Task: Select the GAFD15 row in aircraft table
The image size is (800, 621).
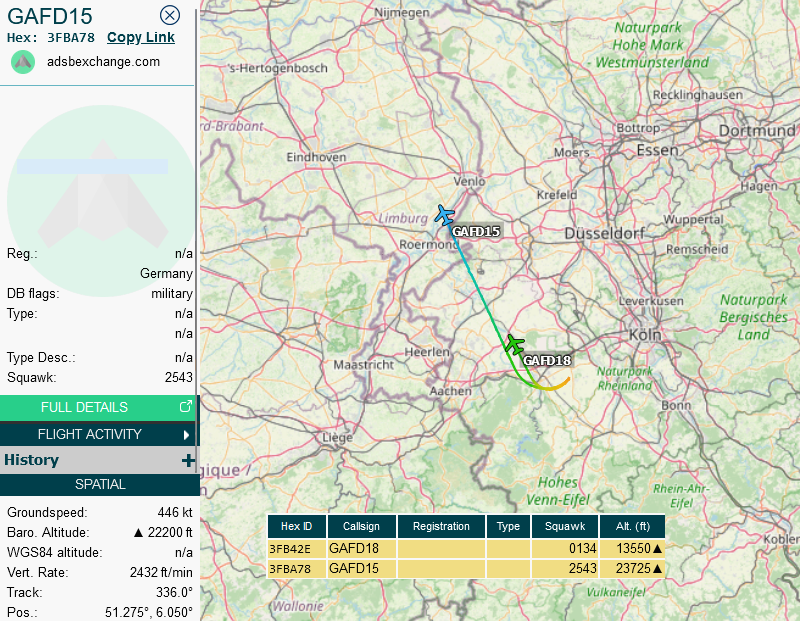Action: [x=466, y=568]
